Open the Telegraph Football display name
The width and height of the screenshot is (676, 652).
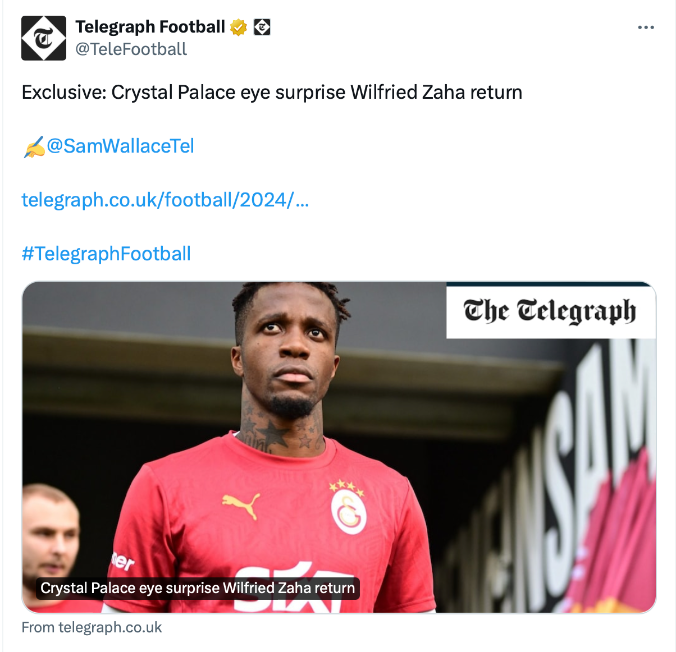point(150,27)
